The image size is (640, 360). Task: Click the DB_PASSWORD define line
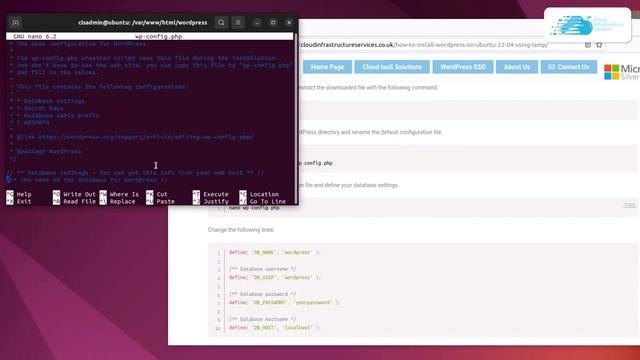pos(284,302)
